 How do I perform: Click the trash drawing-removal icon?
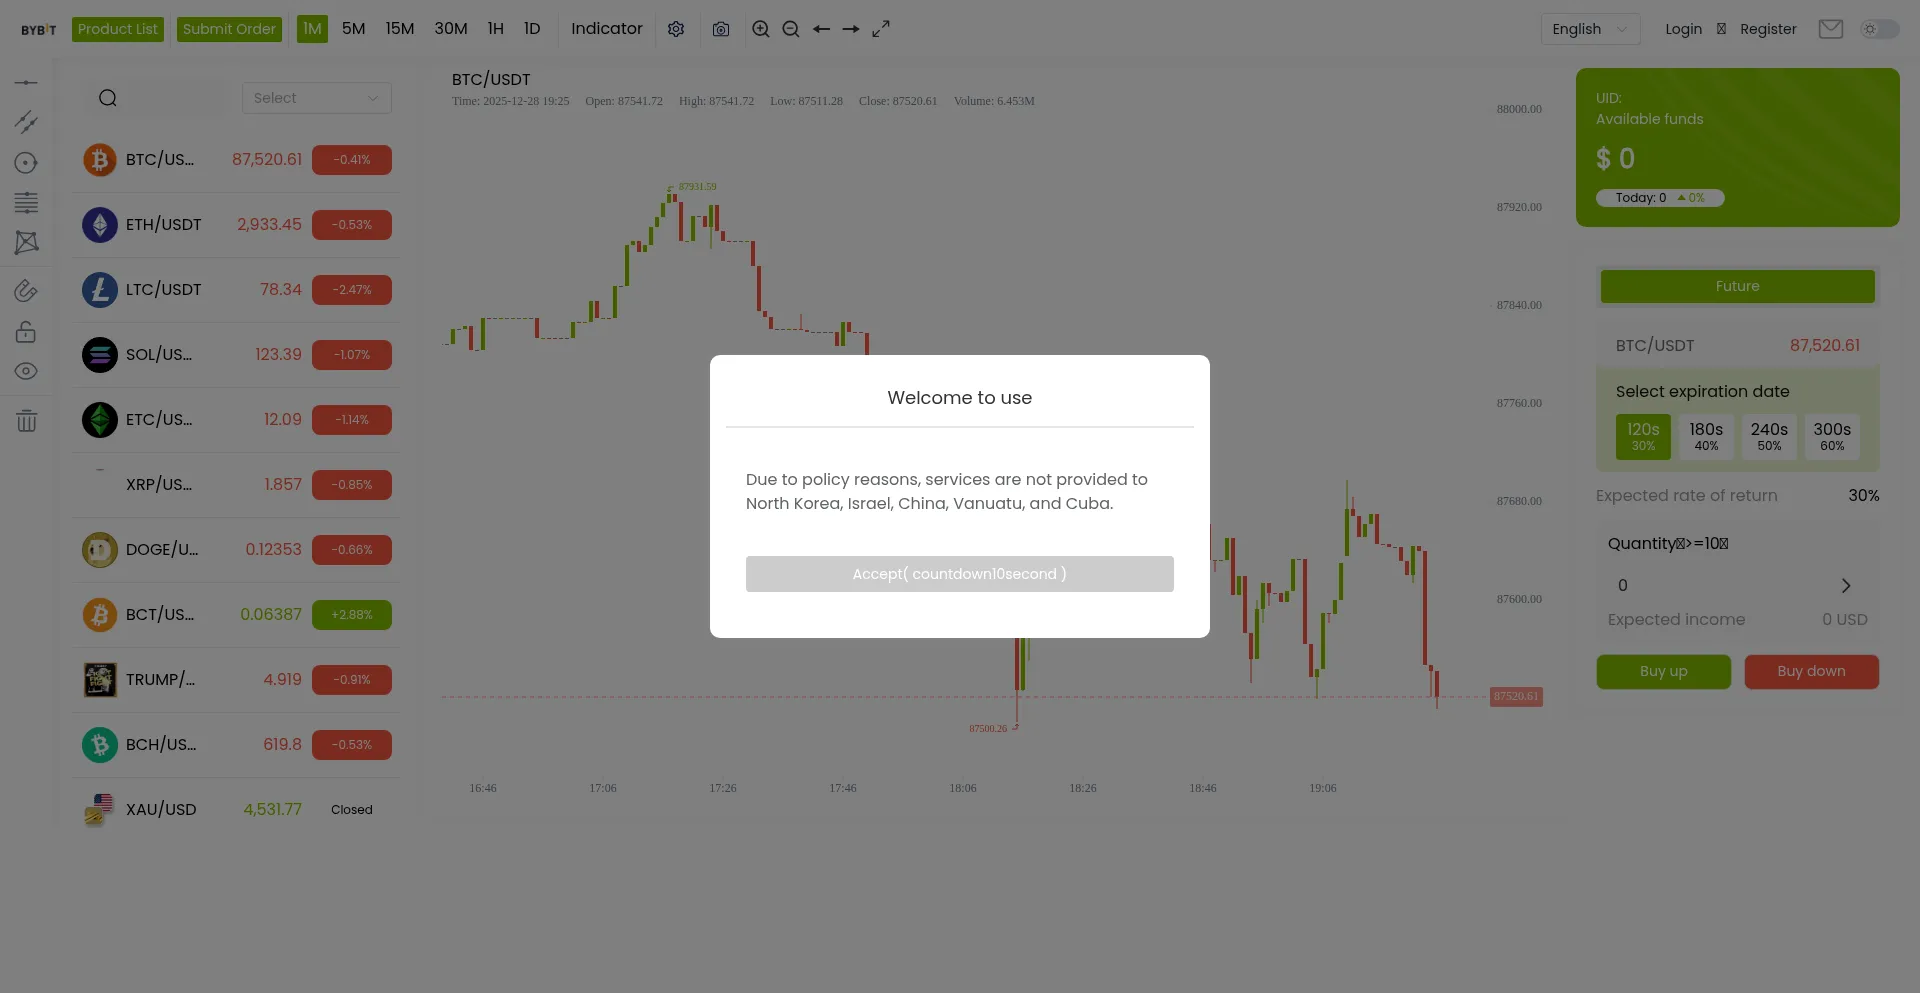coord(27,421)
